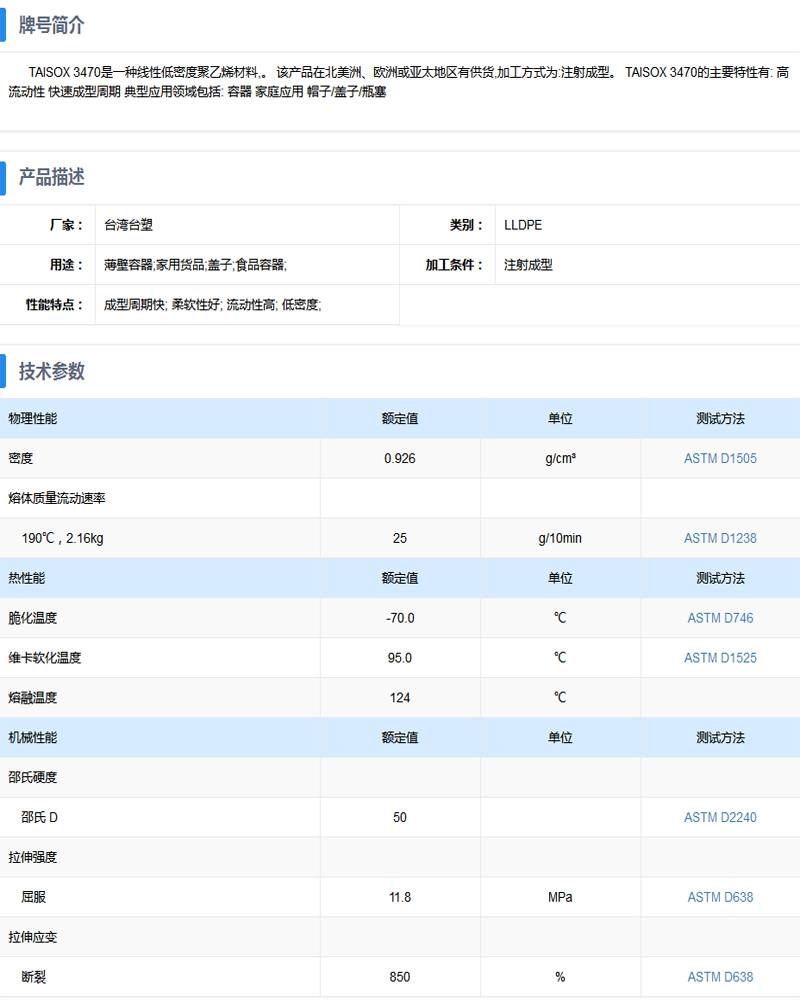Click the TAISOX 3470 introduction paragraph

[399, 82]
